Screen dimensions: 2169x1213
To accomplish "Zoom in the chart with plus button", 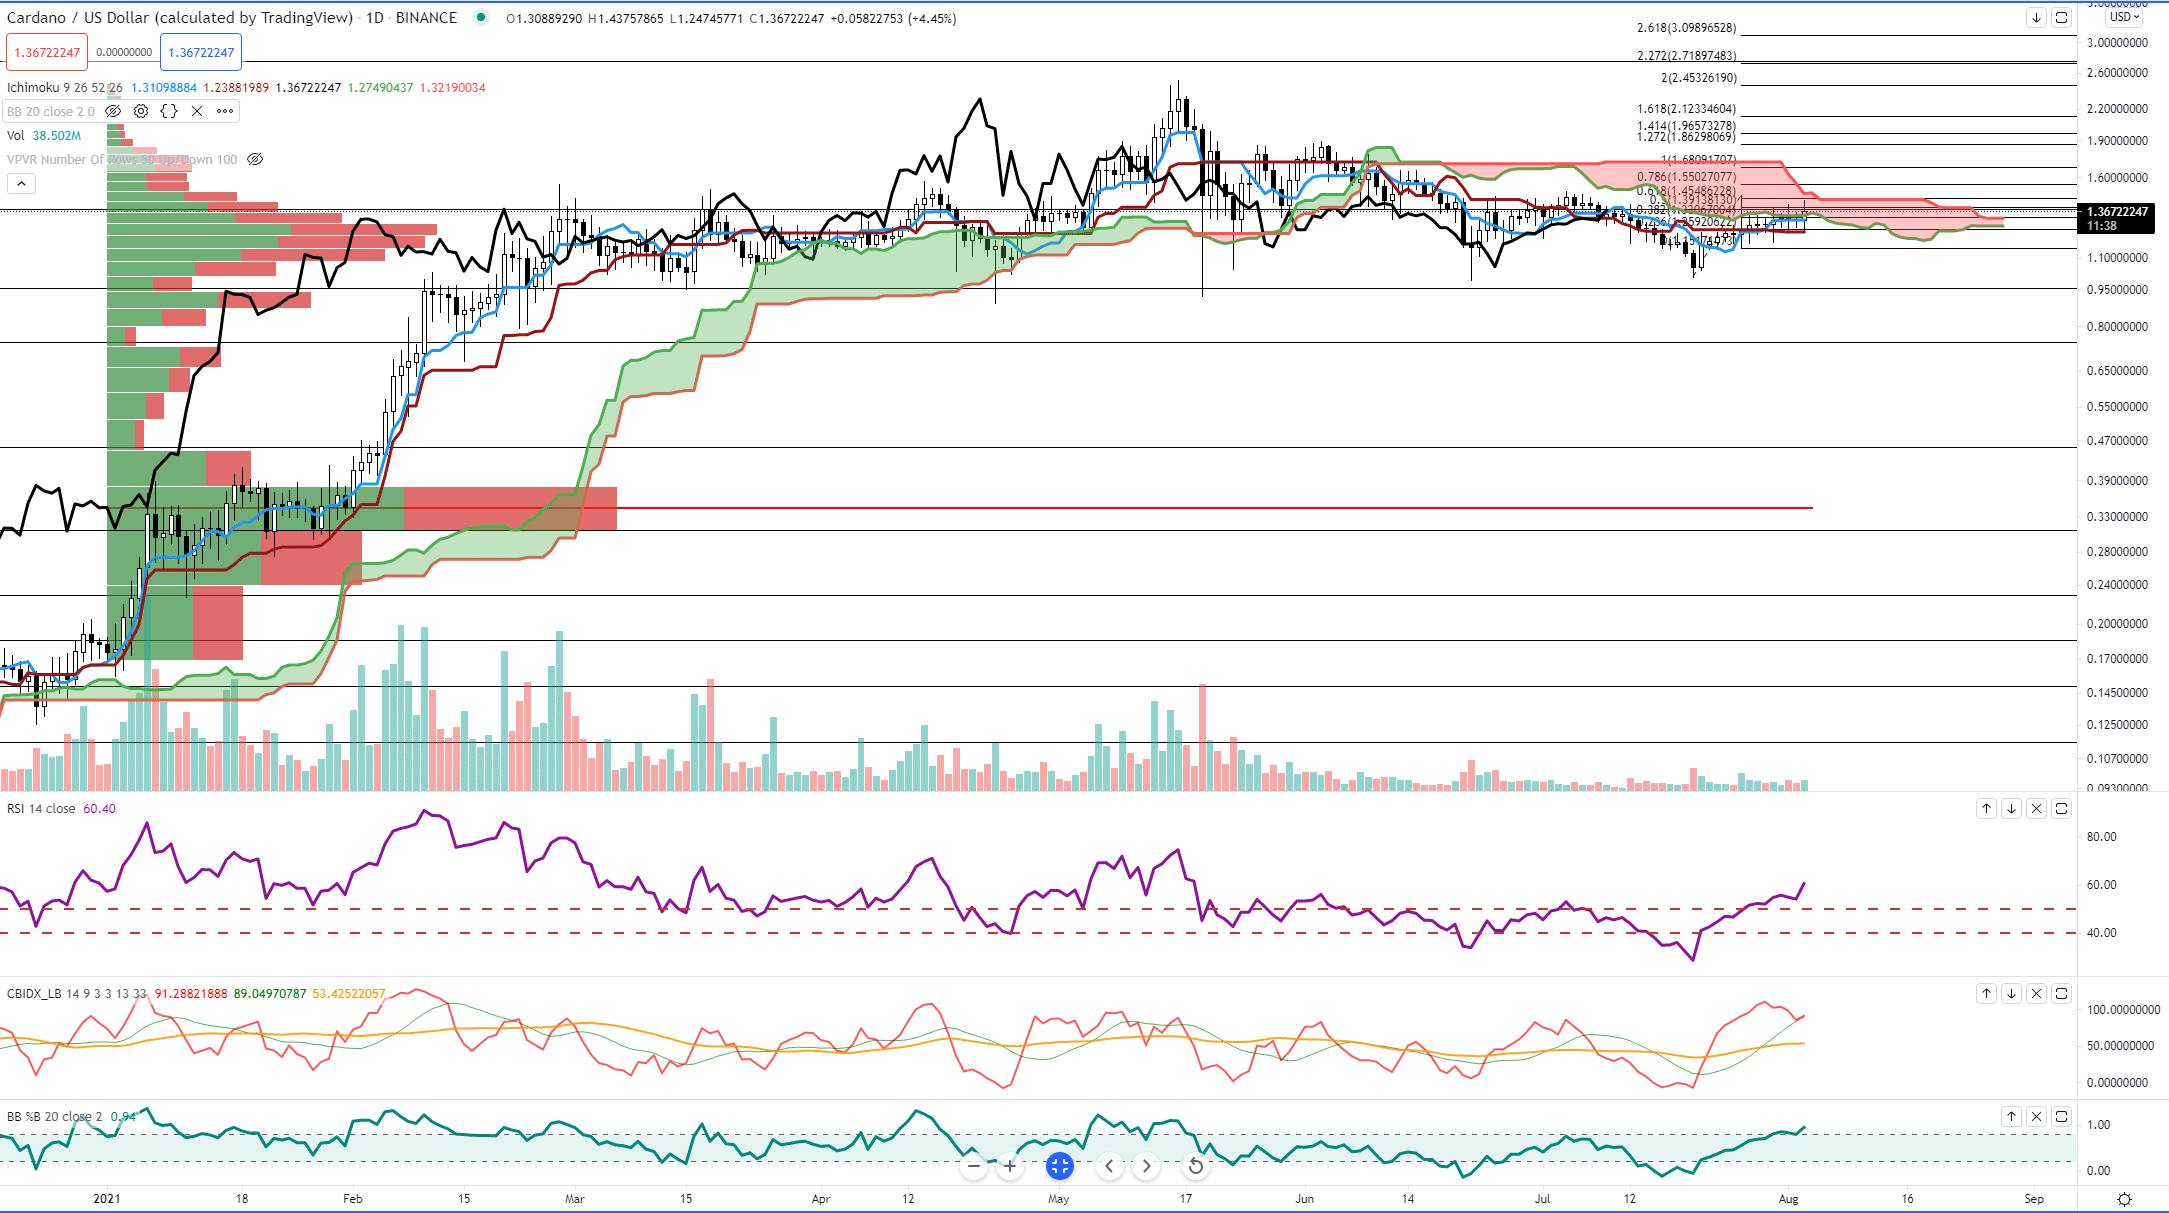I will 1010,1166.
